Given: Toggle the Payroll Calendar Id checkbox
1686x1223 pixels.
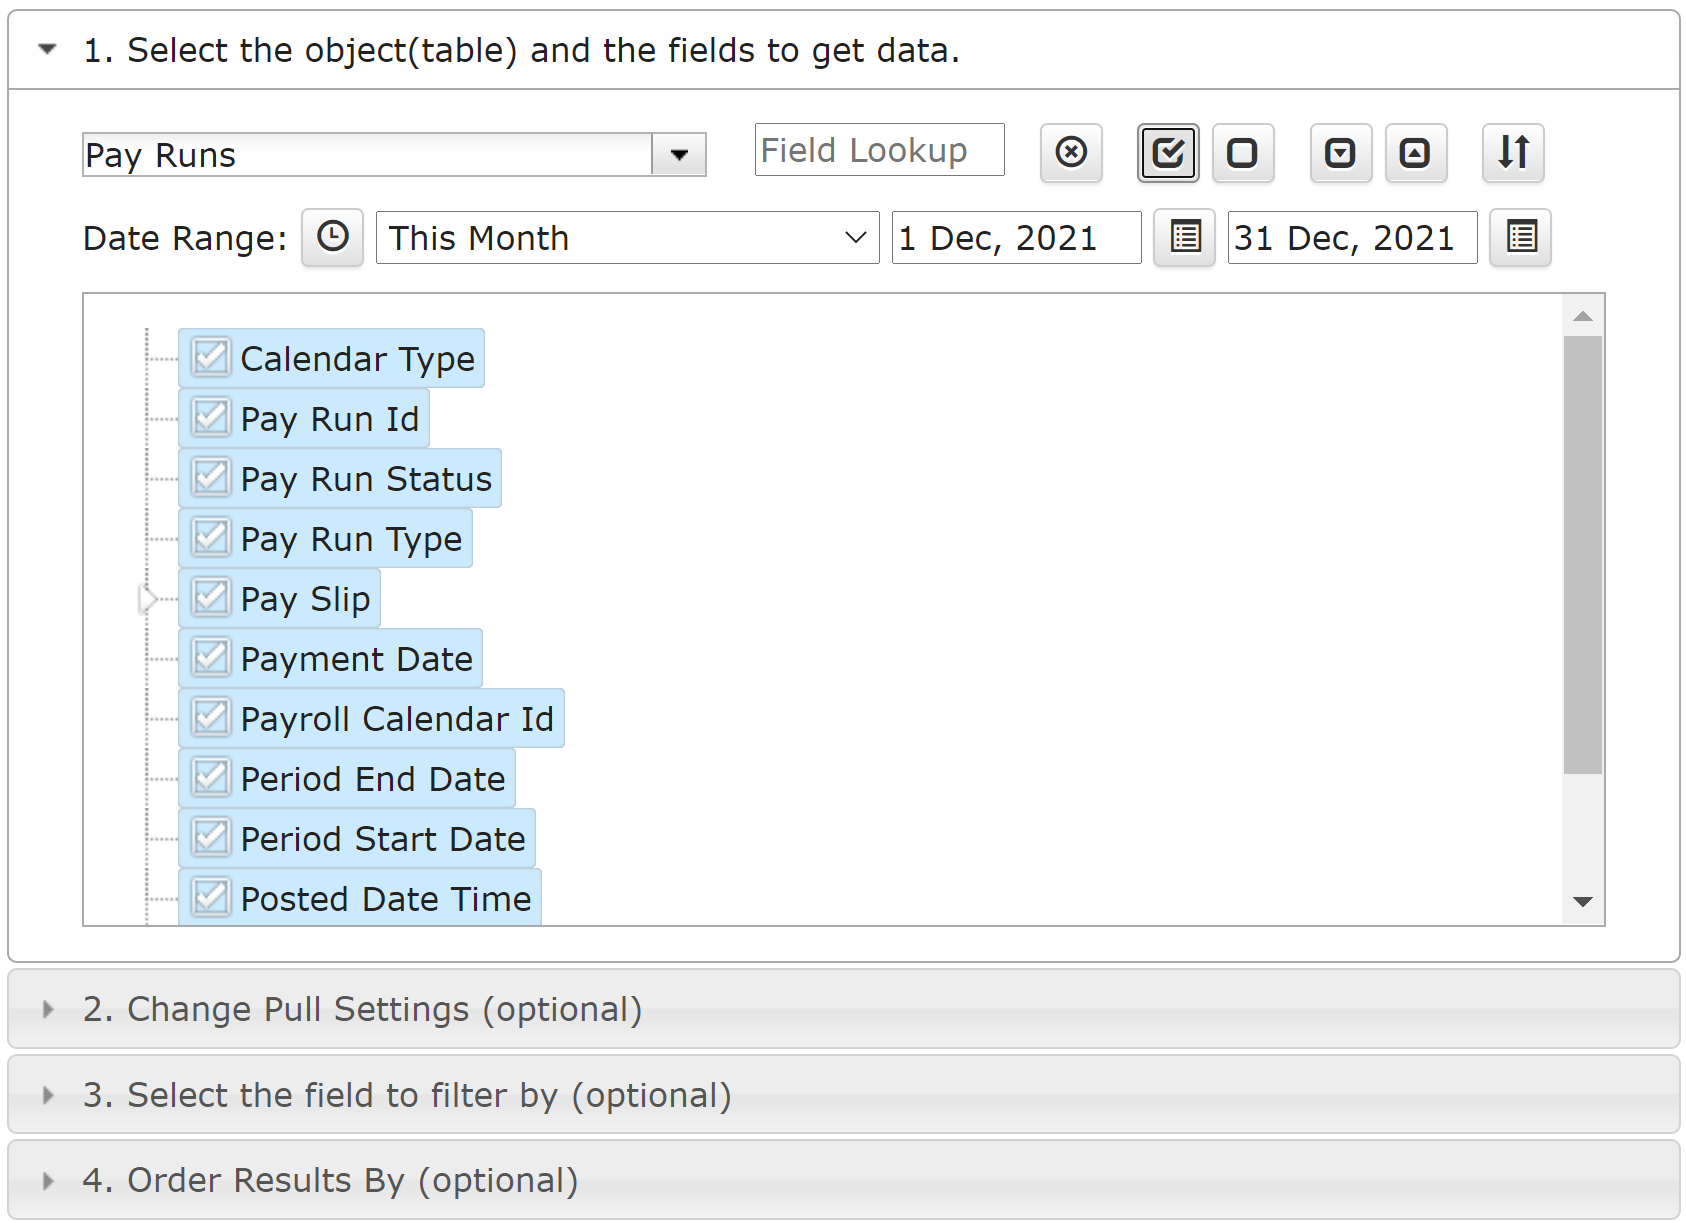Looking at the screenshot, I should click(x=211, y=717).
